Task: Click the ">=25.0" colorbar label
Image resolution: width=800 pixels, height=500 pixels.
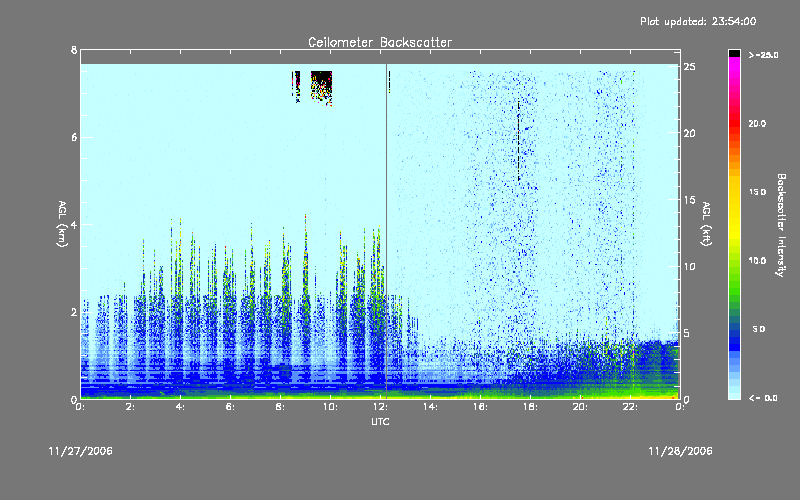Action: [x=763, y=55]
